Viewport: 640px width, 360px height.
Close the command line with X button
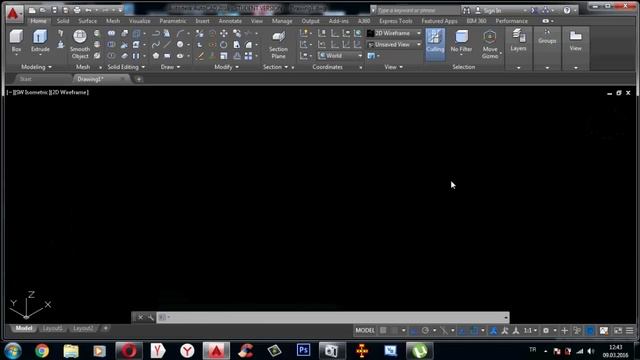(140, 317)
